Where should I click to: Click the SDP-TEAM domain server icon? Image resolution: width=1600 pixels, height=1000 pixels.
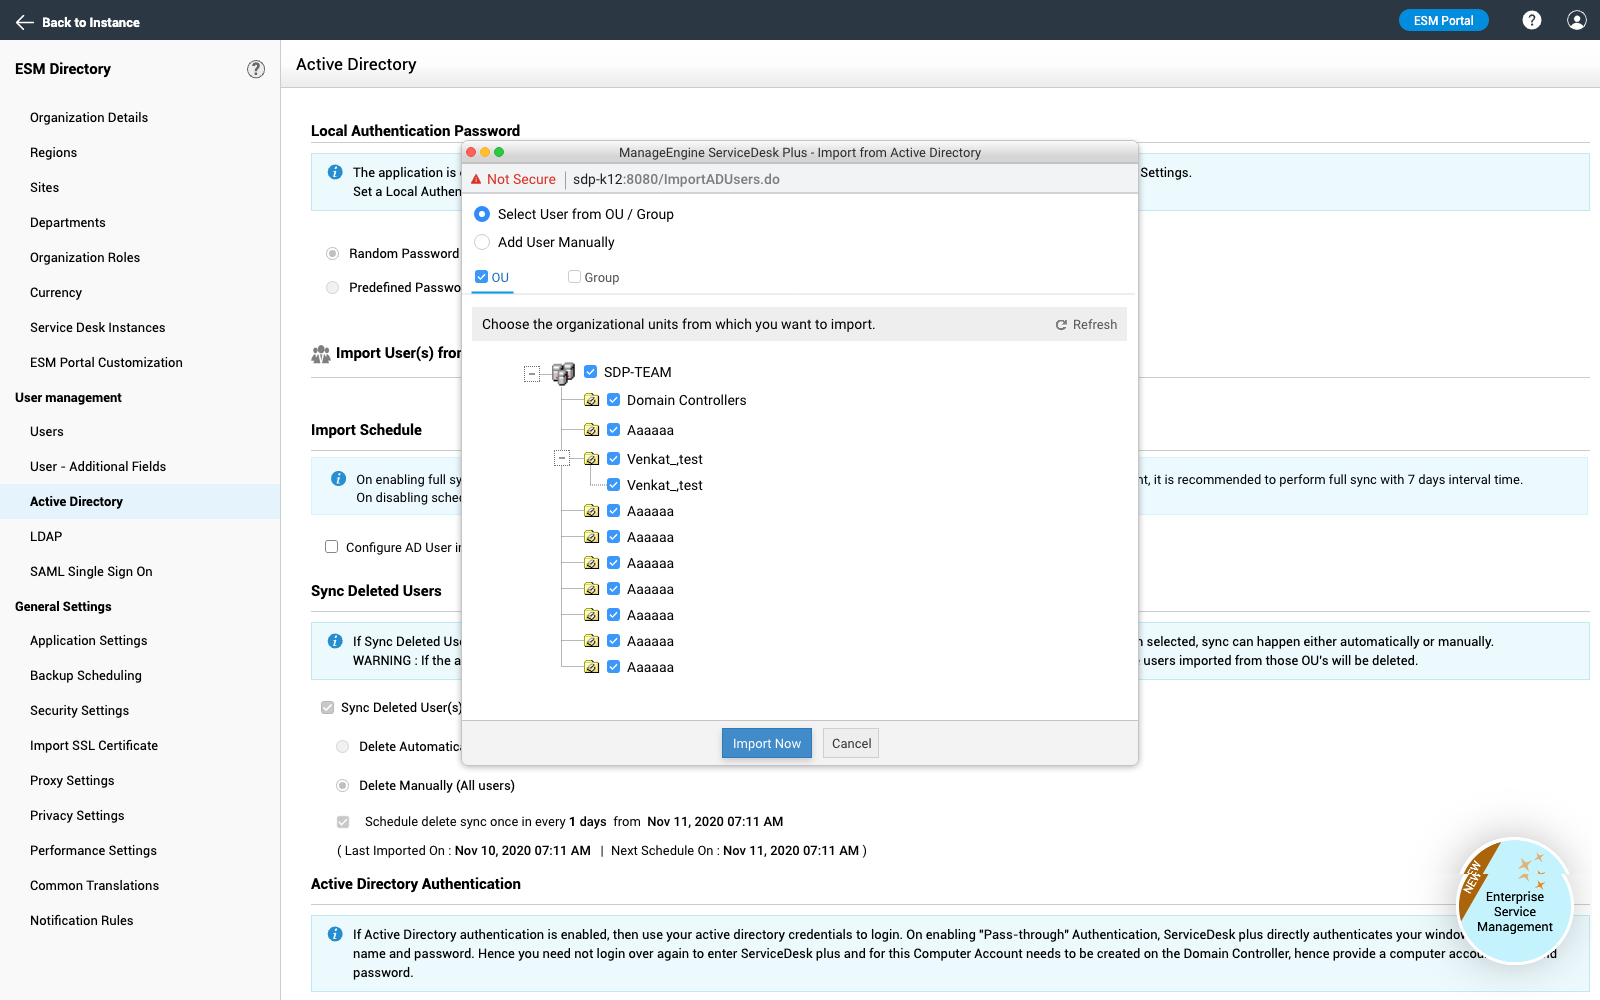click(563, 373)
